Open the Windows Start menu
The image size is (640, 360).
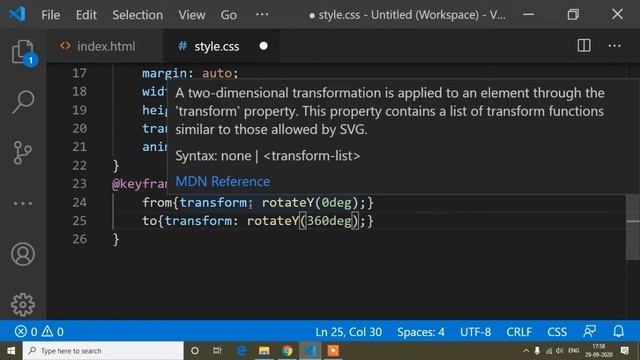[11, 351]
